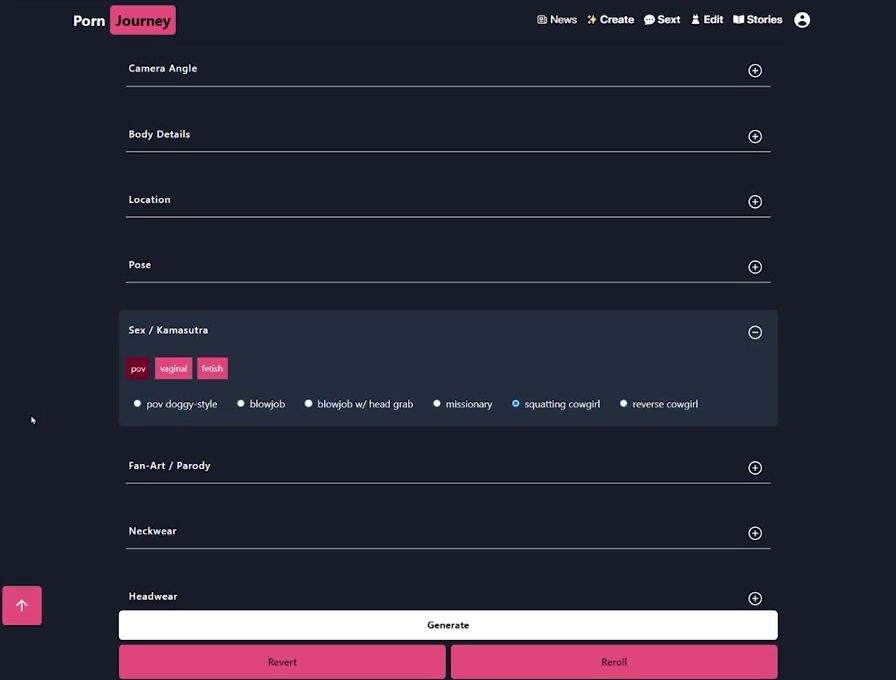Click the plus icon beside Headwear
This screenshot has width=896, height=680.
point(755,598)
